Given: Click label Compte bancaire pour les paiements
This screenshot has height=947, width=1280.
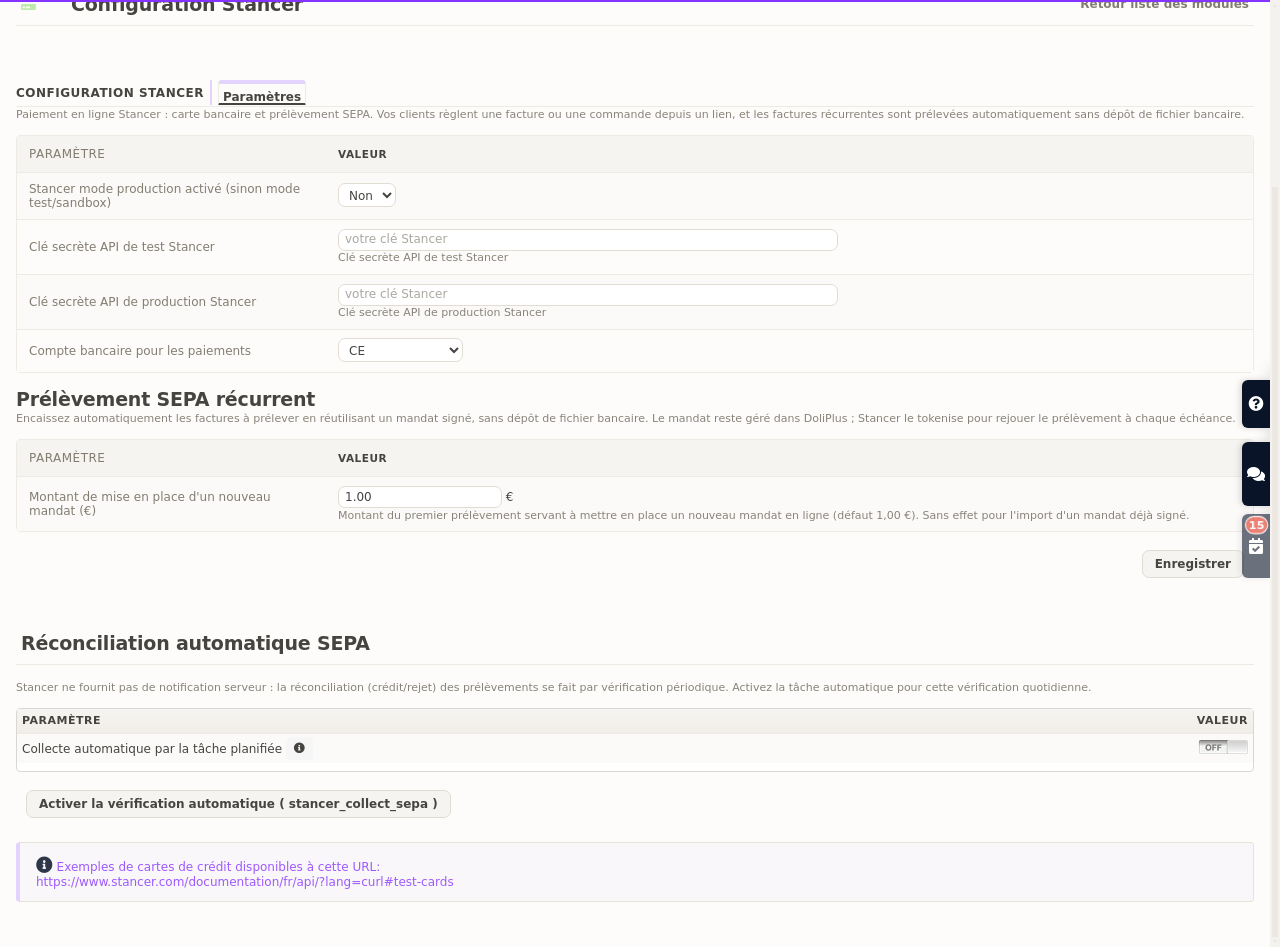Looking at the screenshot, I should click(x=140, y=351).
